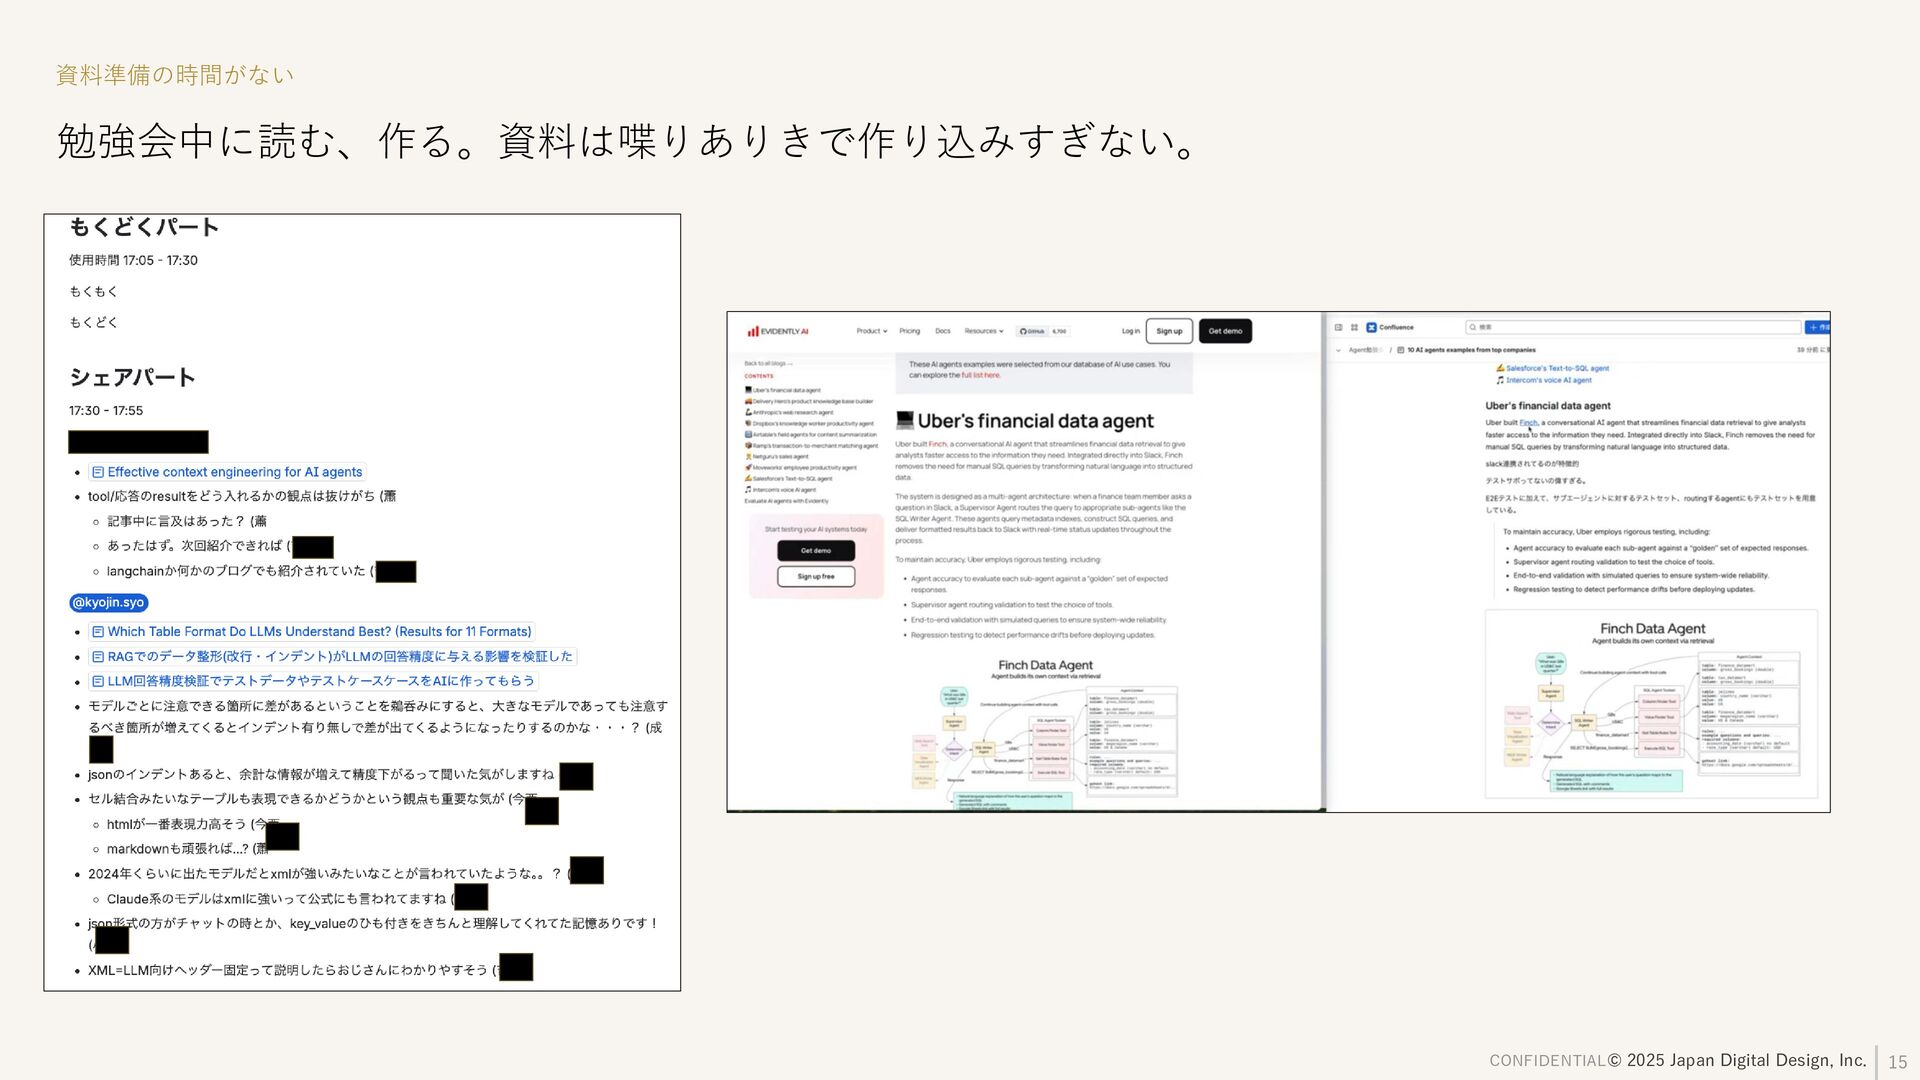This screenshot has height=1080, width=1920.
Task: Click the Confluence search field
Action: (1632, 327)
